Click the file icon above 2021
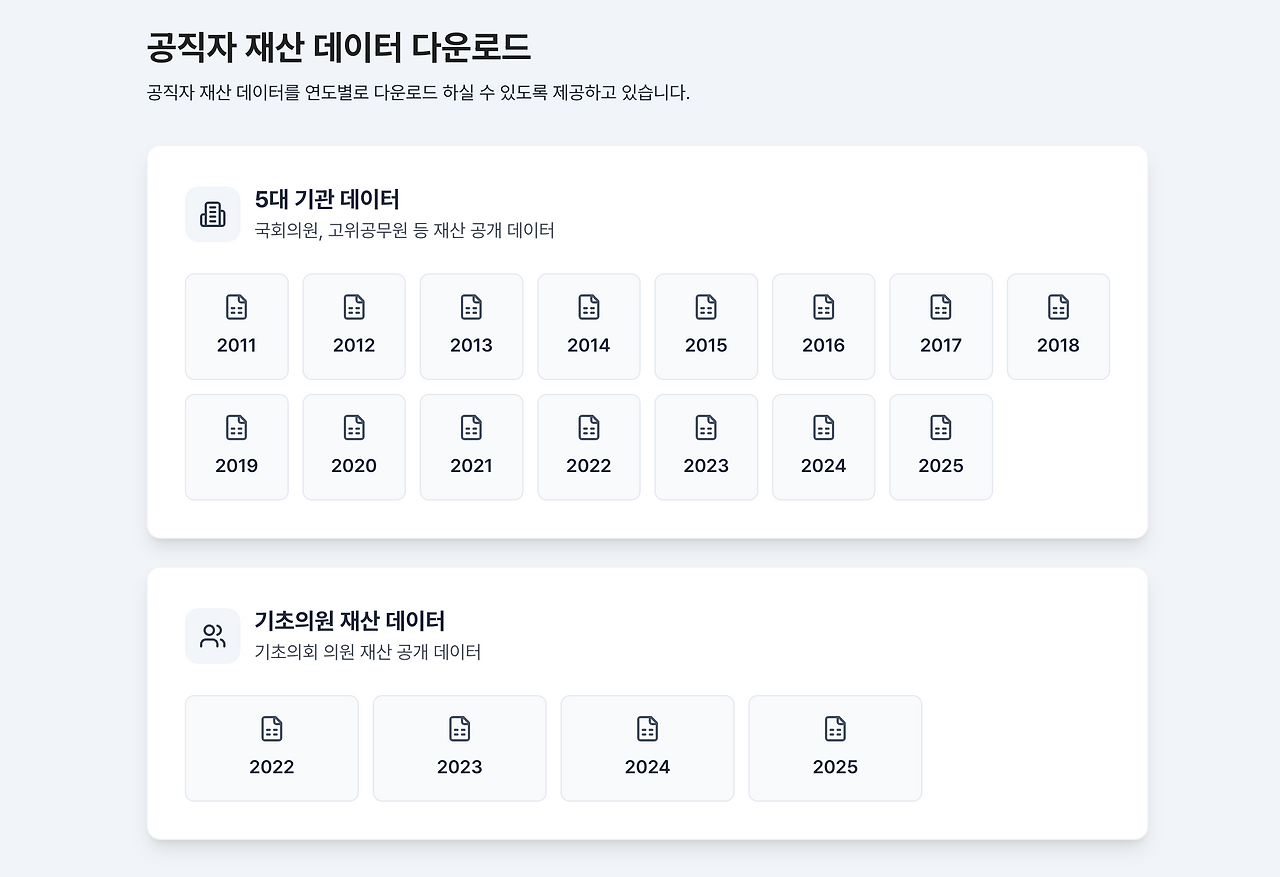The width and height of the screenshot is (1280, 877). pos(471,426)
